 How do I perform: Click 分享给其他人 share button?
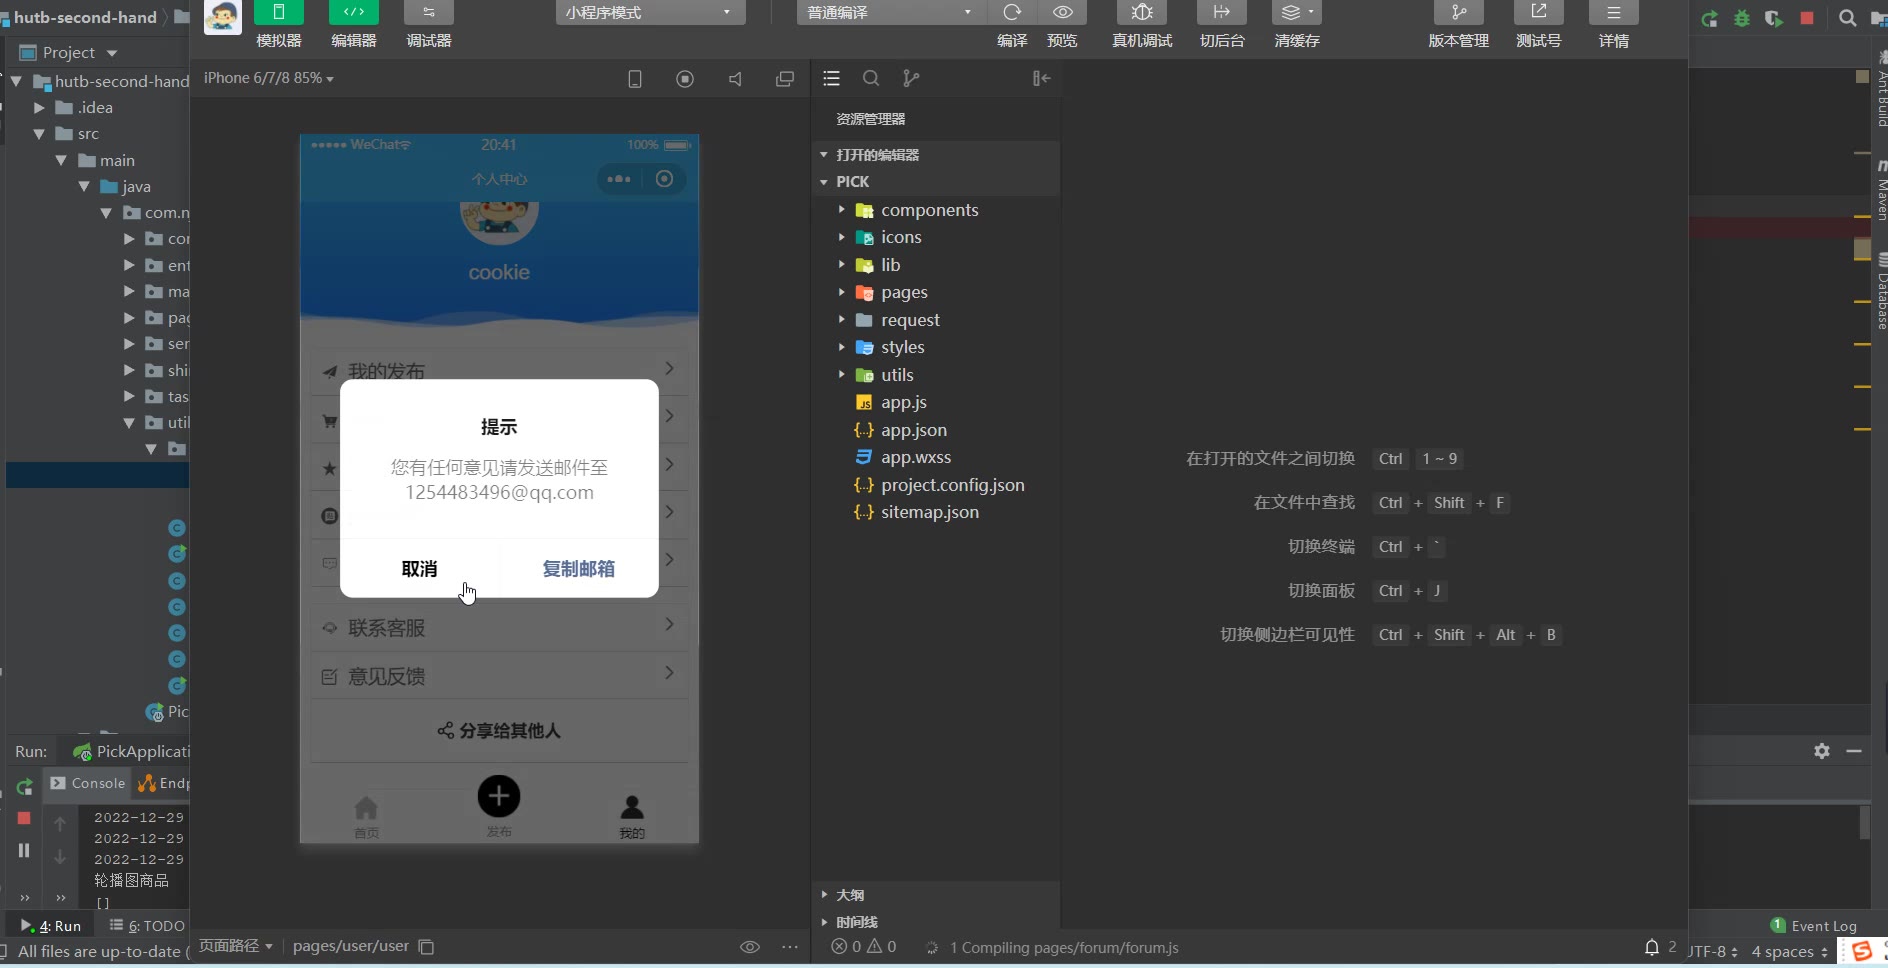pyautogui.click(x=499, y=731)
